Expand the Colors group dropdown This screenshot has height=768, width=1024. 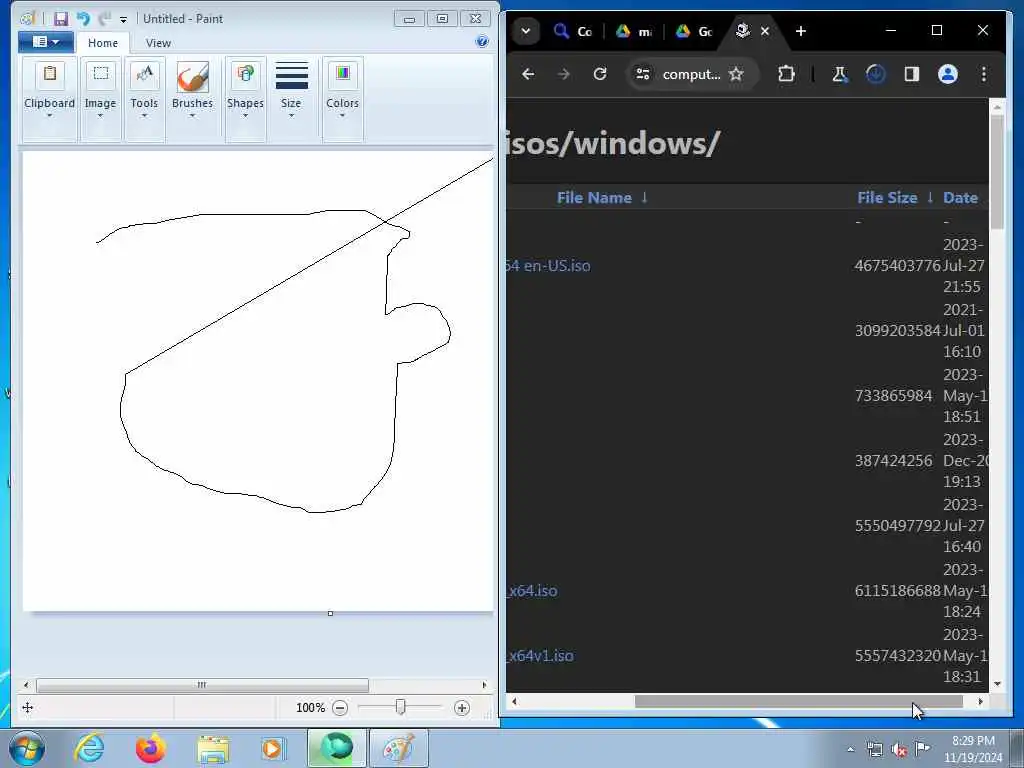pyautogui.click(x=343, y=116)
